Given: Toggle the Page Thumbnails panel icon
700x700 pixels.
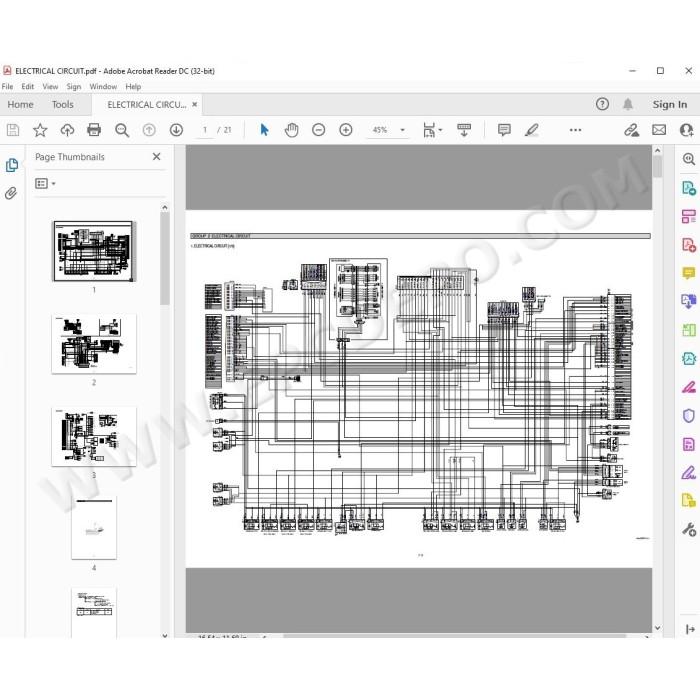Looking at the screenshot, I should (x=12, y=165).
